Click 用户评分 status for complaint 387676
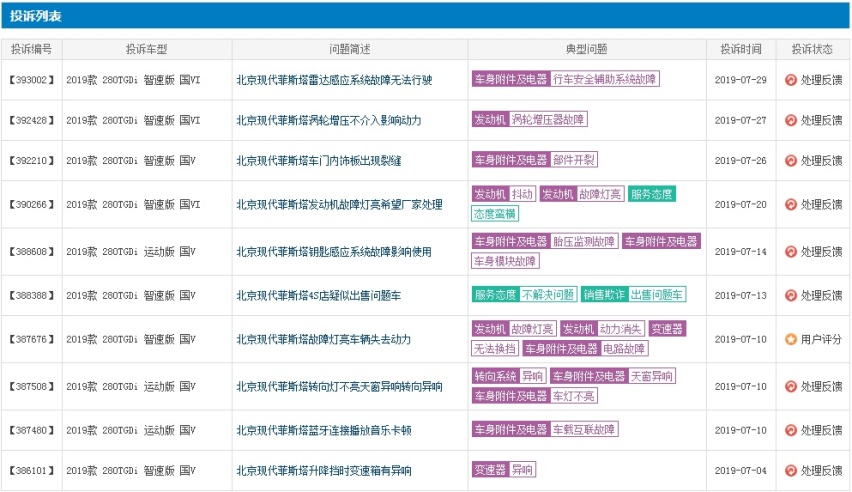 click(821, 339)
